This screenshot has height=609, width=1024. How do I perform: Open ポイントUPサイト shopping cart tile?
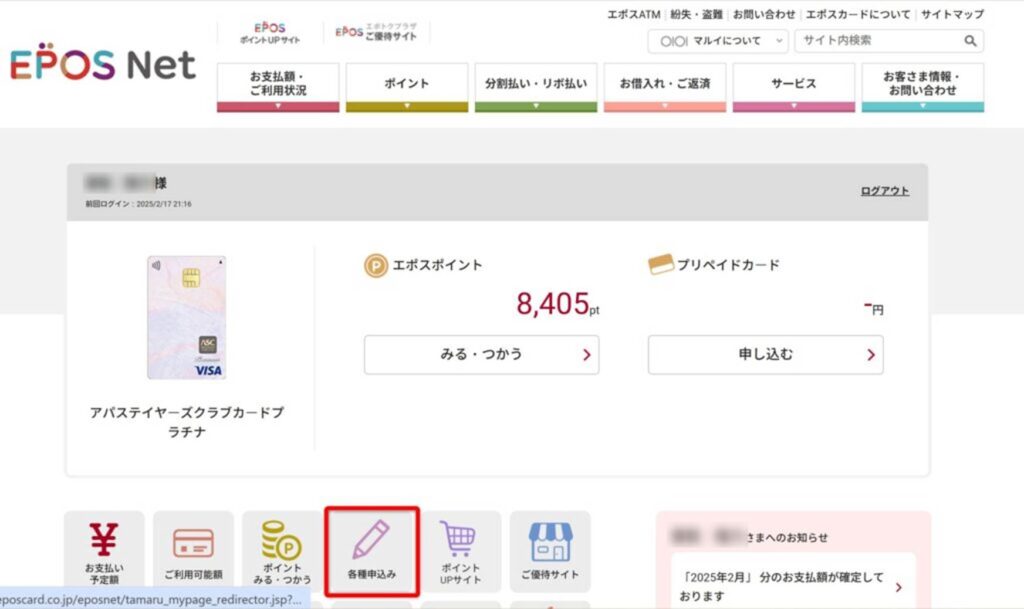460,552
